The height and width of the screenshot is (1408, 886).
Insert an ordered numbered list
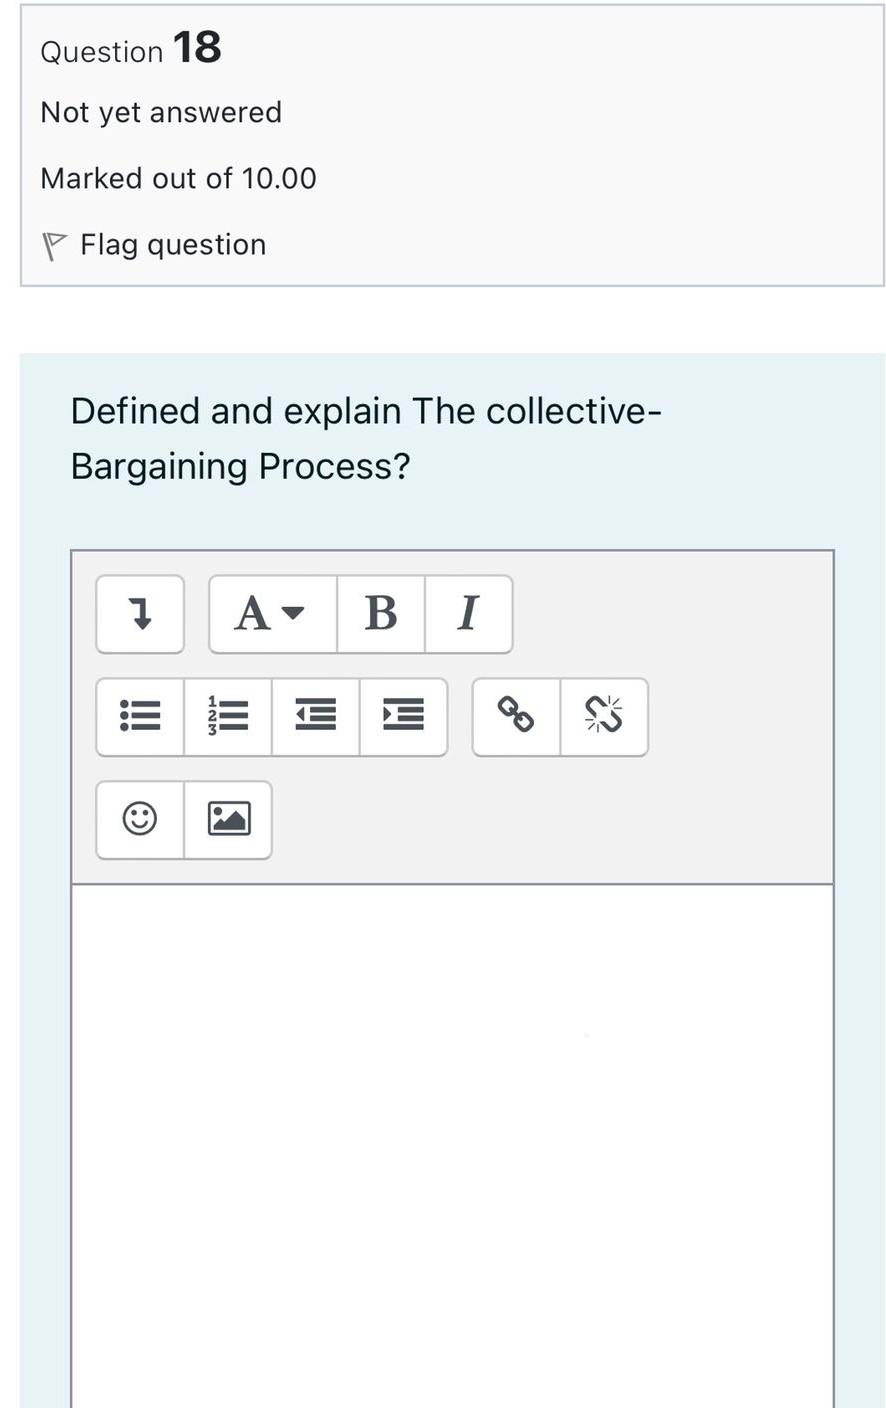tap(228, 716)
